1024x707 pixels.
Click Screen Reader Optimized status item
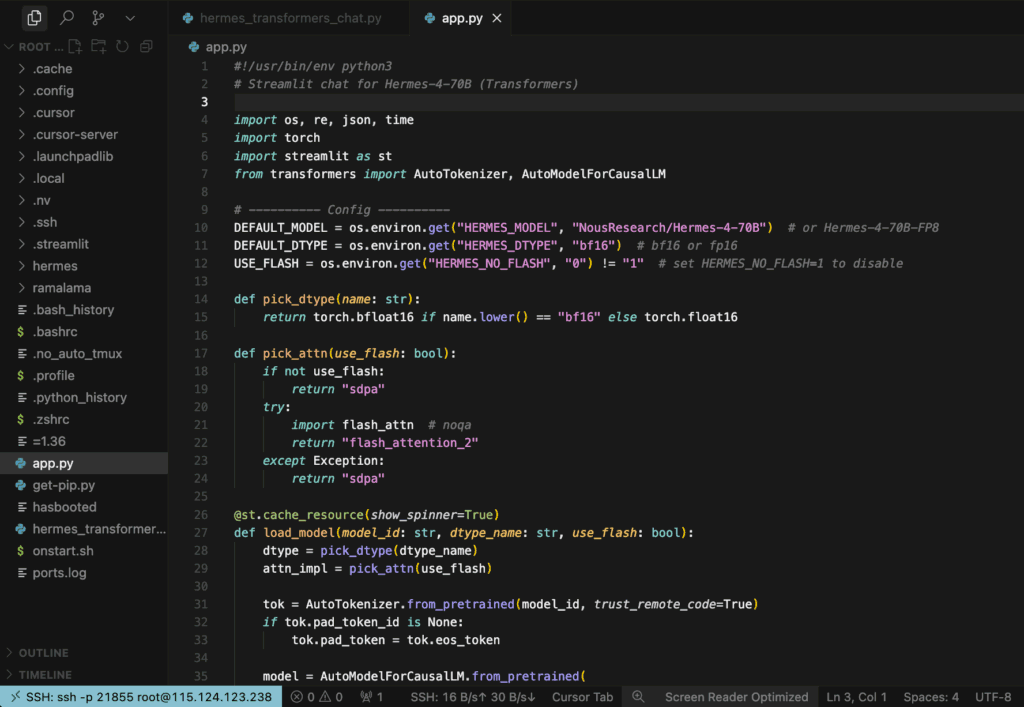click(736, 697)
